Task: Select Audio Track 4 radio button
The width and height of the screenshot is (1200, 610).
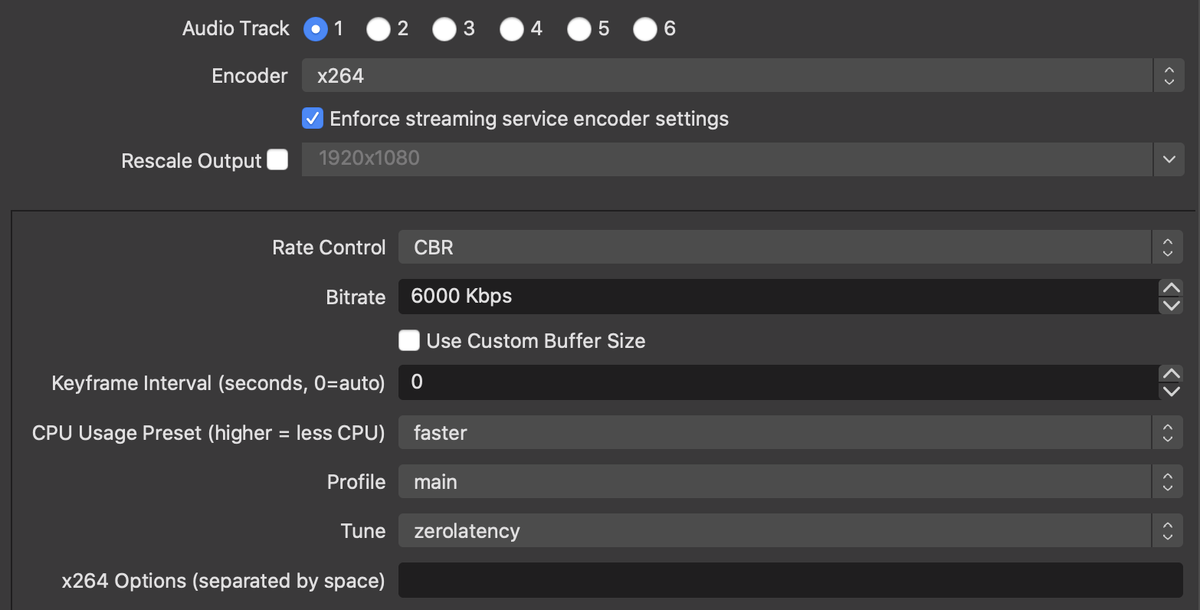Action: point(511,29)
